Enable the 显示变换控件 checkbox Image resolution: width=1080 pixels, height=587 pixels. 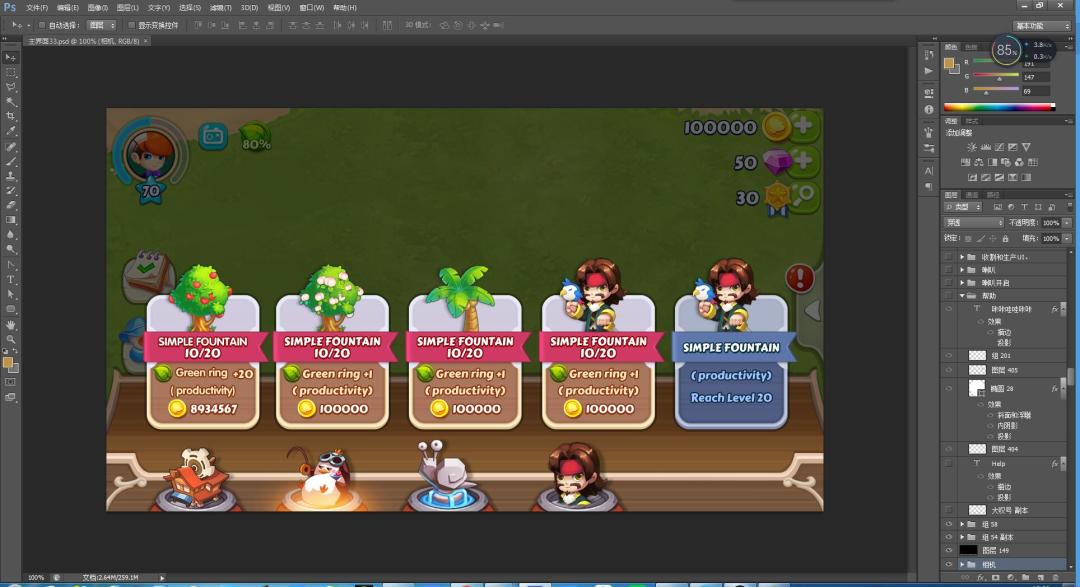131,25
